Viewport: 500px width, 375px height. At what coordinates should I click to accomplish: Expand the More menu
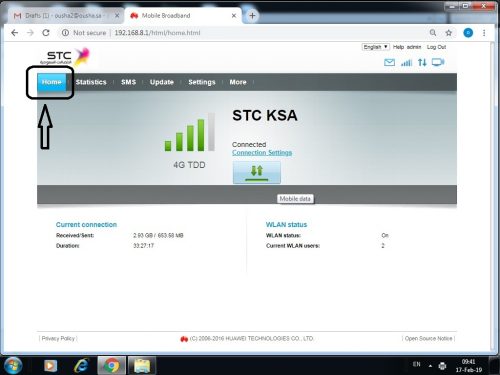(238, 82)
